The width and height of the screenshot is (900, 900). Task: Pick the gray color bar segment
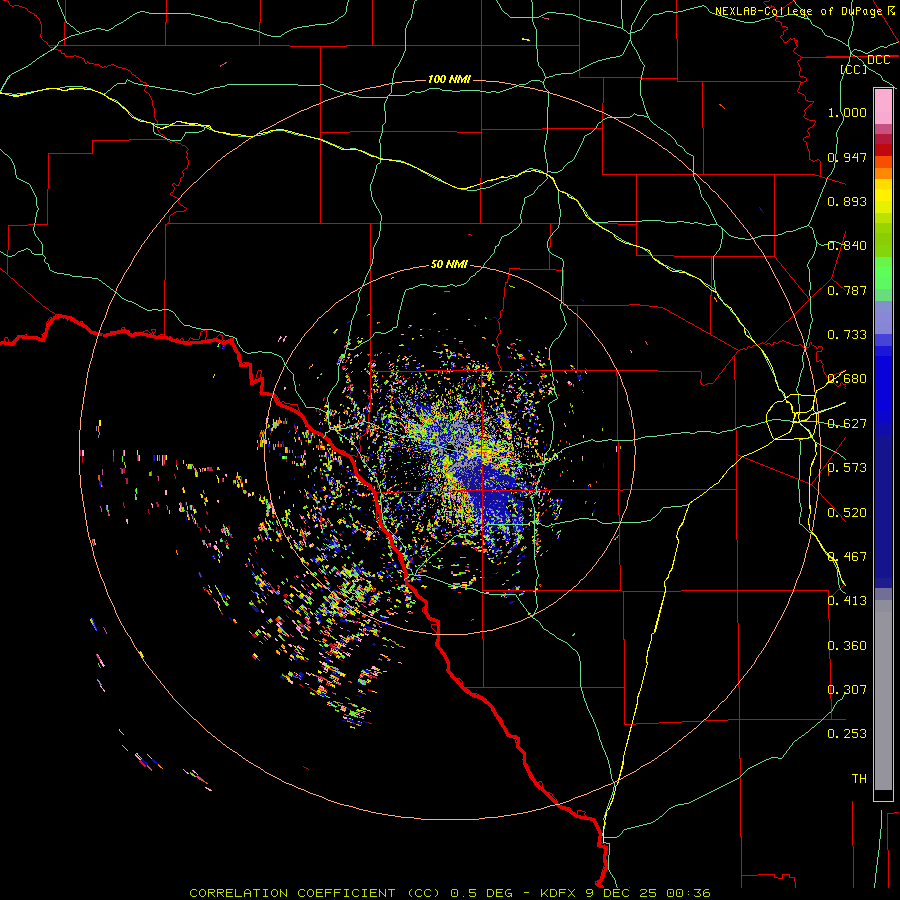(x=883, y=695)
